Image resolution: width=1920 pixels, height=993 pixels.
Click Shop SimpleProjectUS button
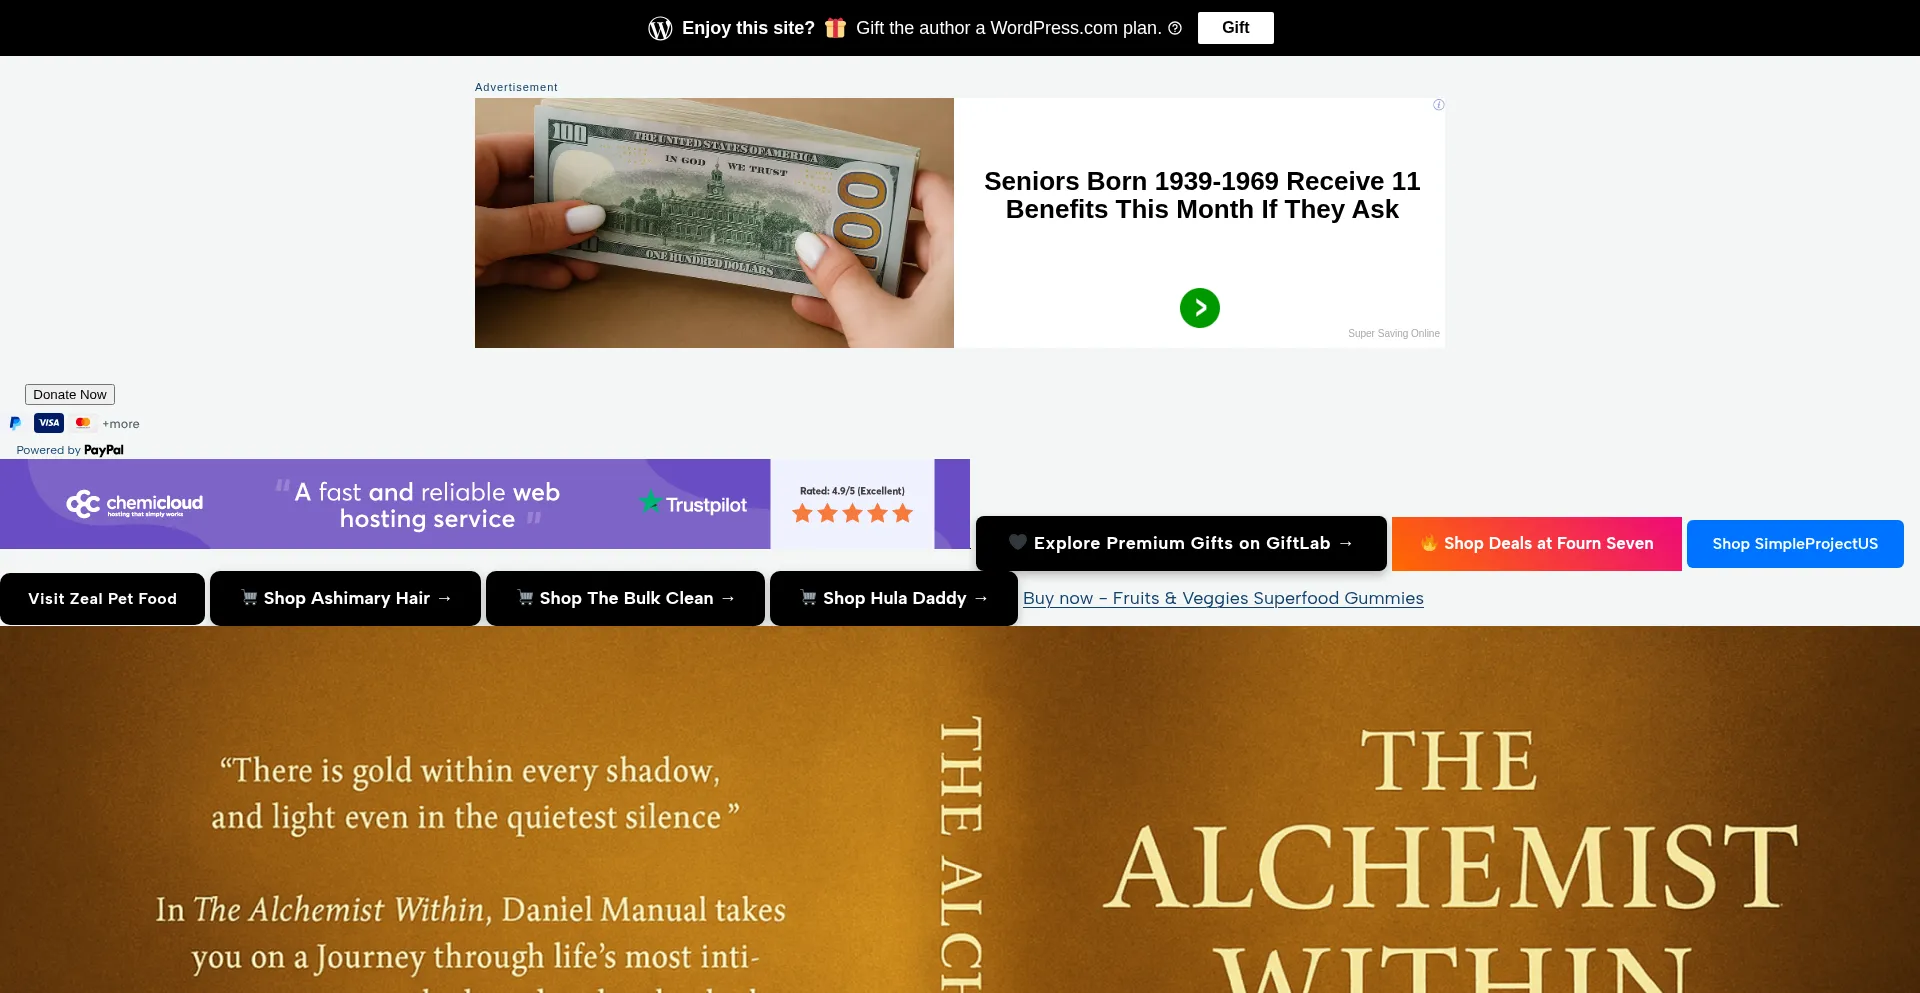click(x=1795, y=544)
